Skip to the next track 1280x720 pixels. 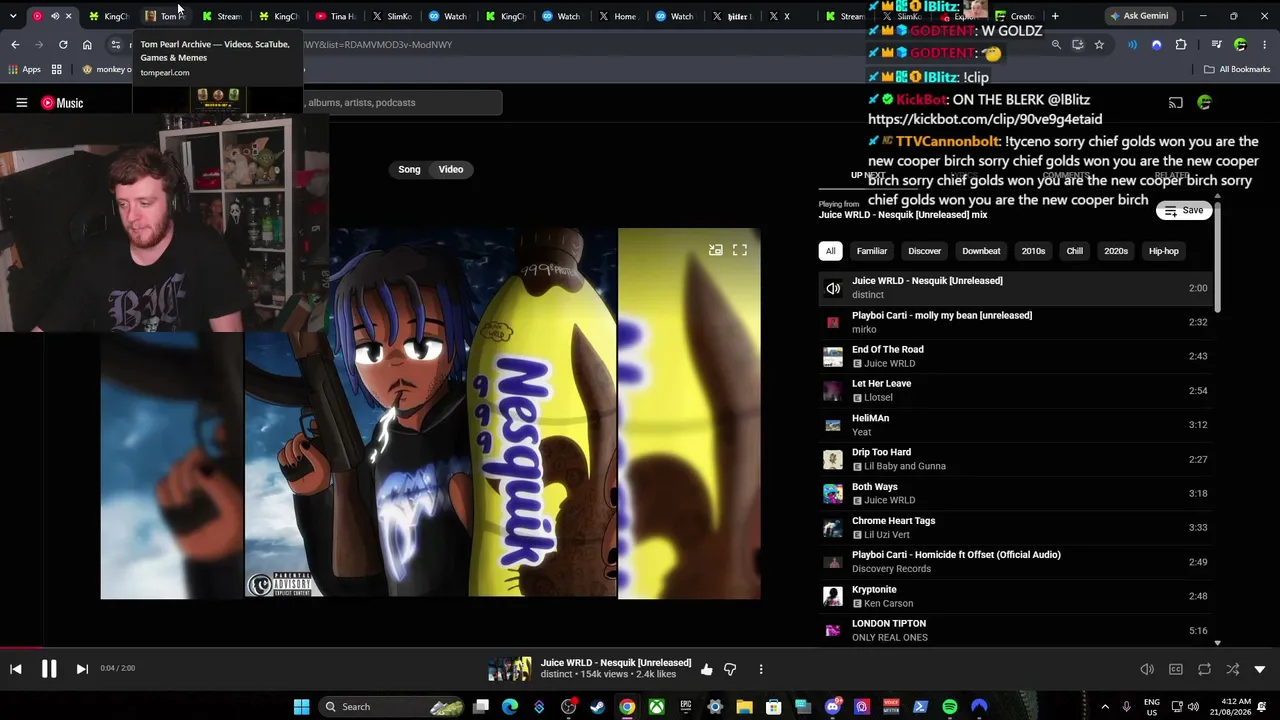coord(82,669)
